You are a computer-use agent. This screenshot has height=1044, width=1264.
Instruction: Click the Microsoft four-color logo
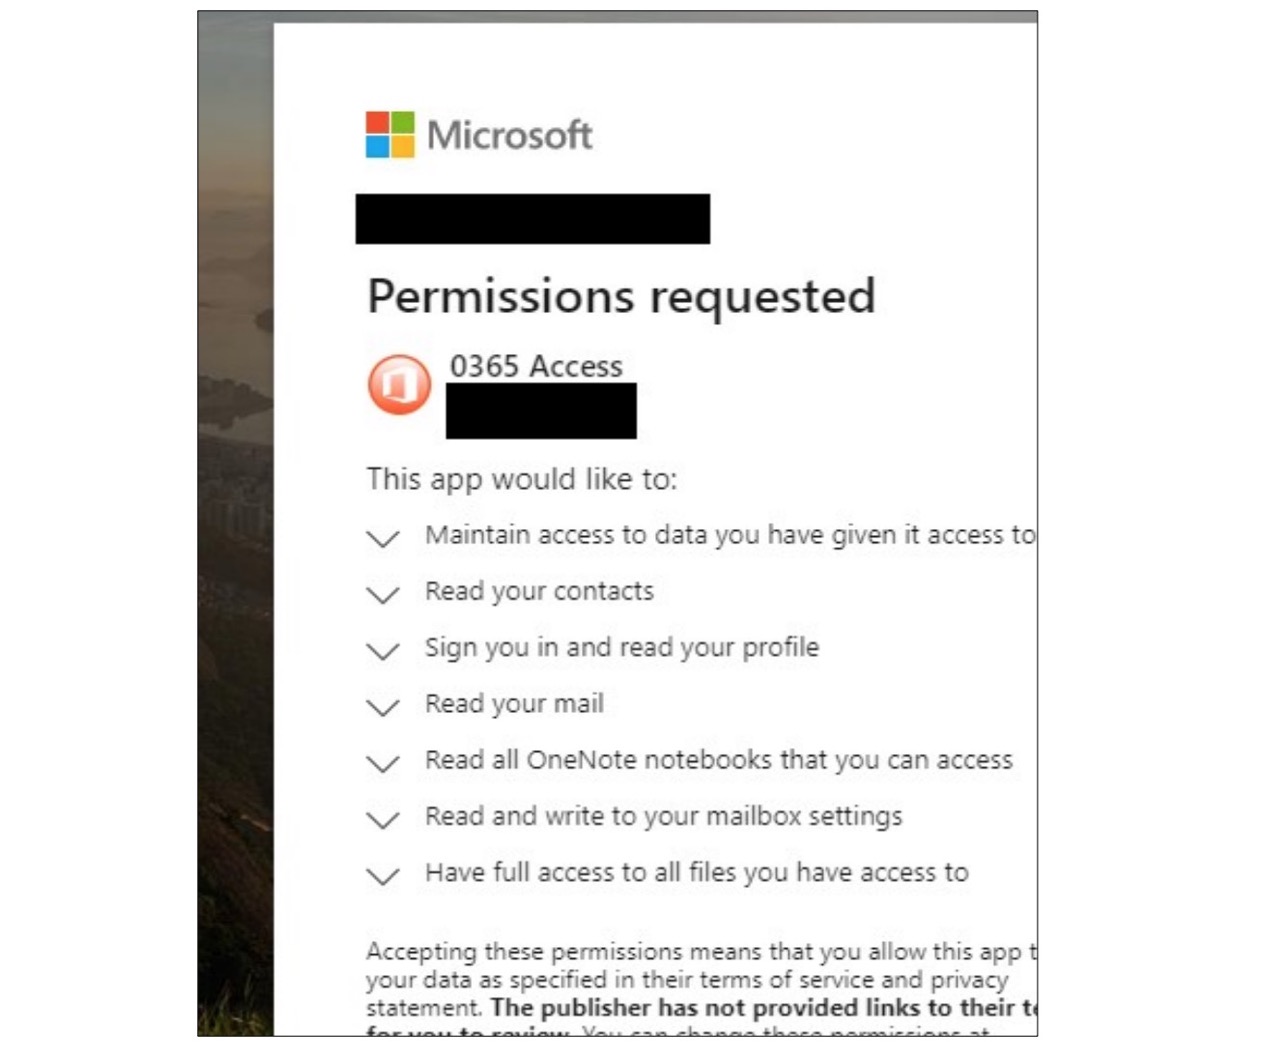point(389,135)
